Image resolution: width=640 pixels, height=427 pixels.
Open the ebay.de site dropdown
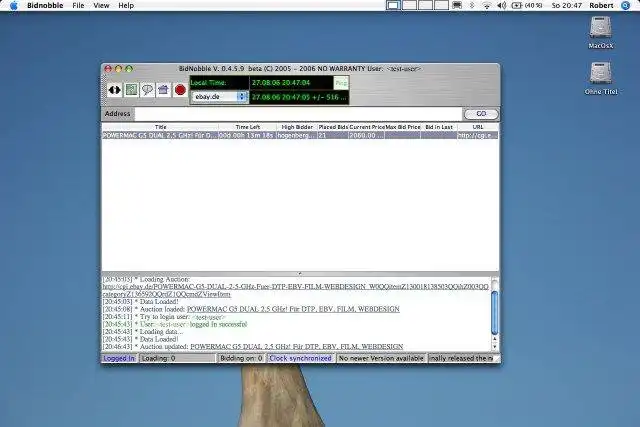(220, 97)
